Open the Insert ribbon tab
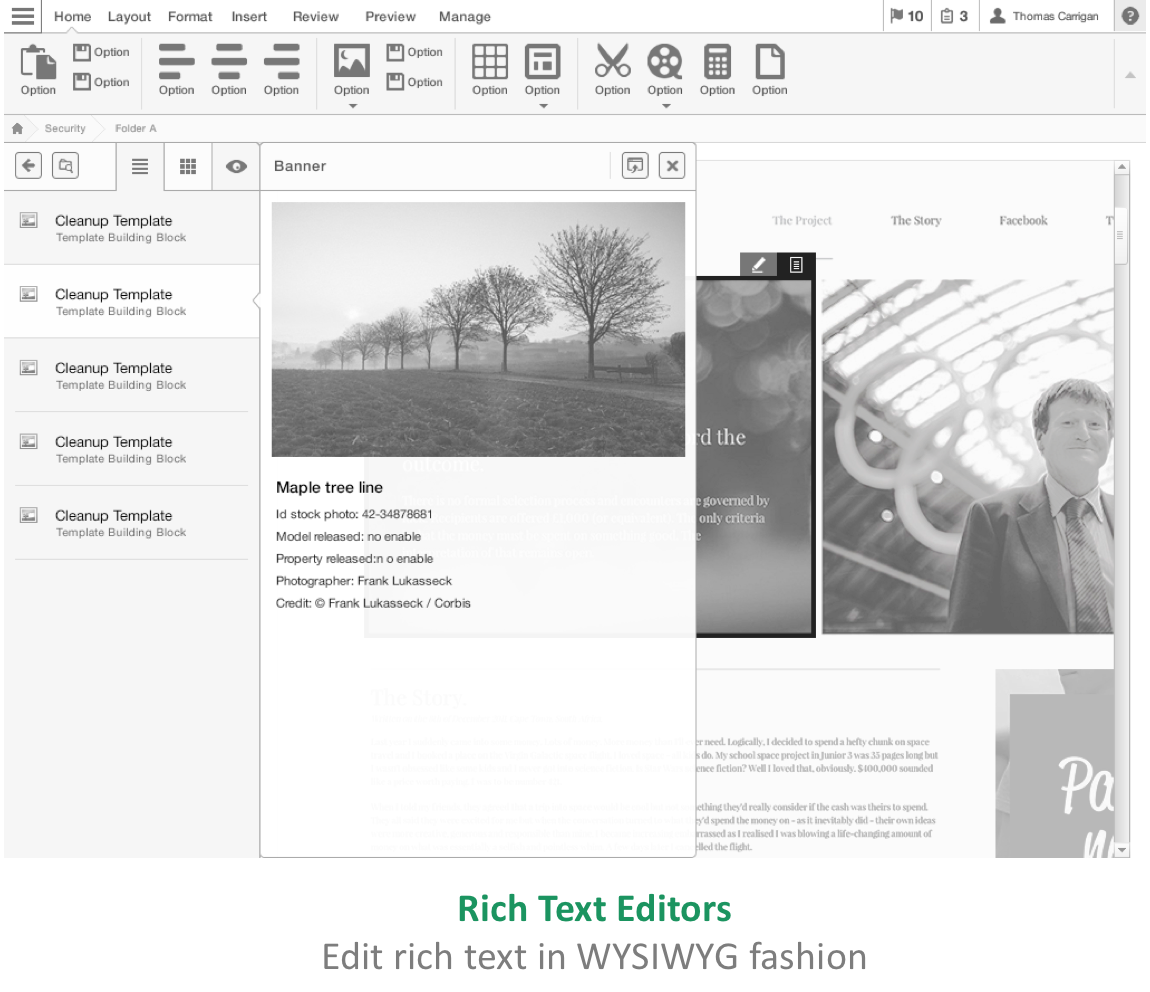Viewport: 1150px width, 992px height. pos(249,16)
